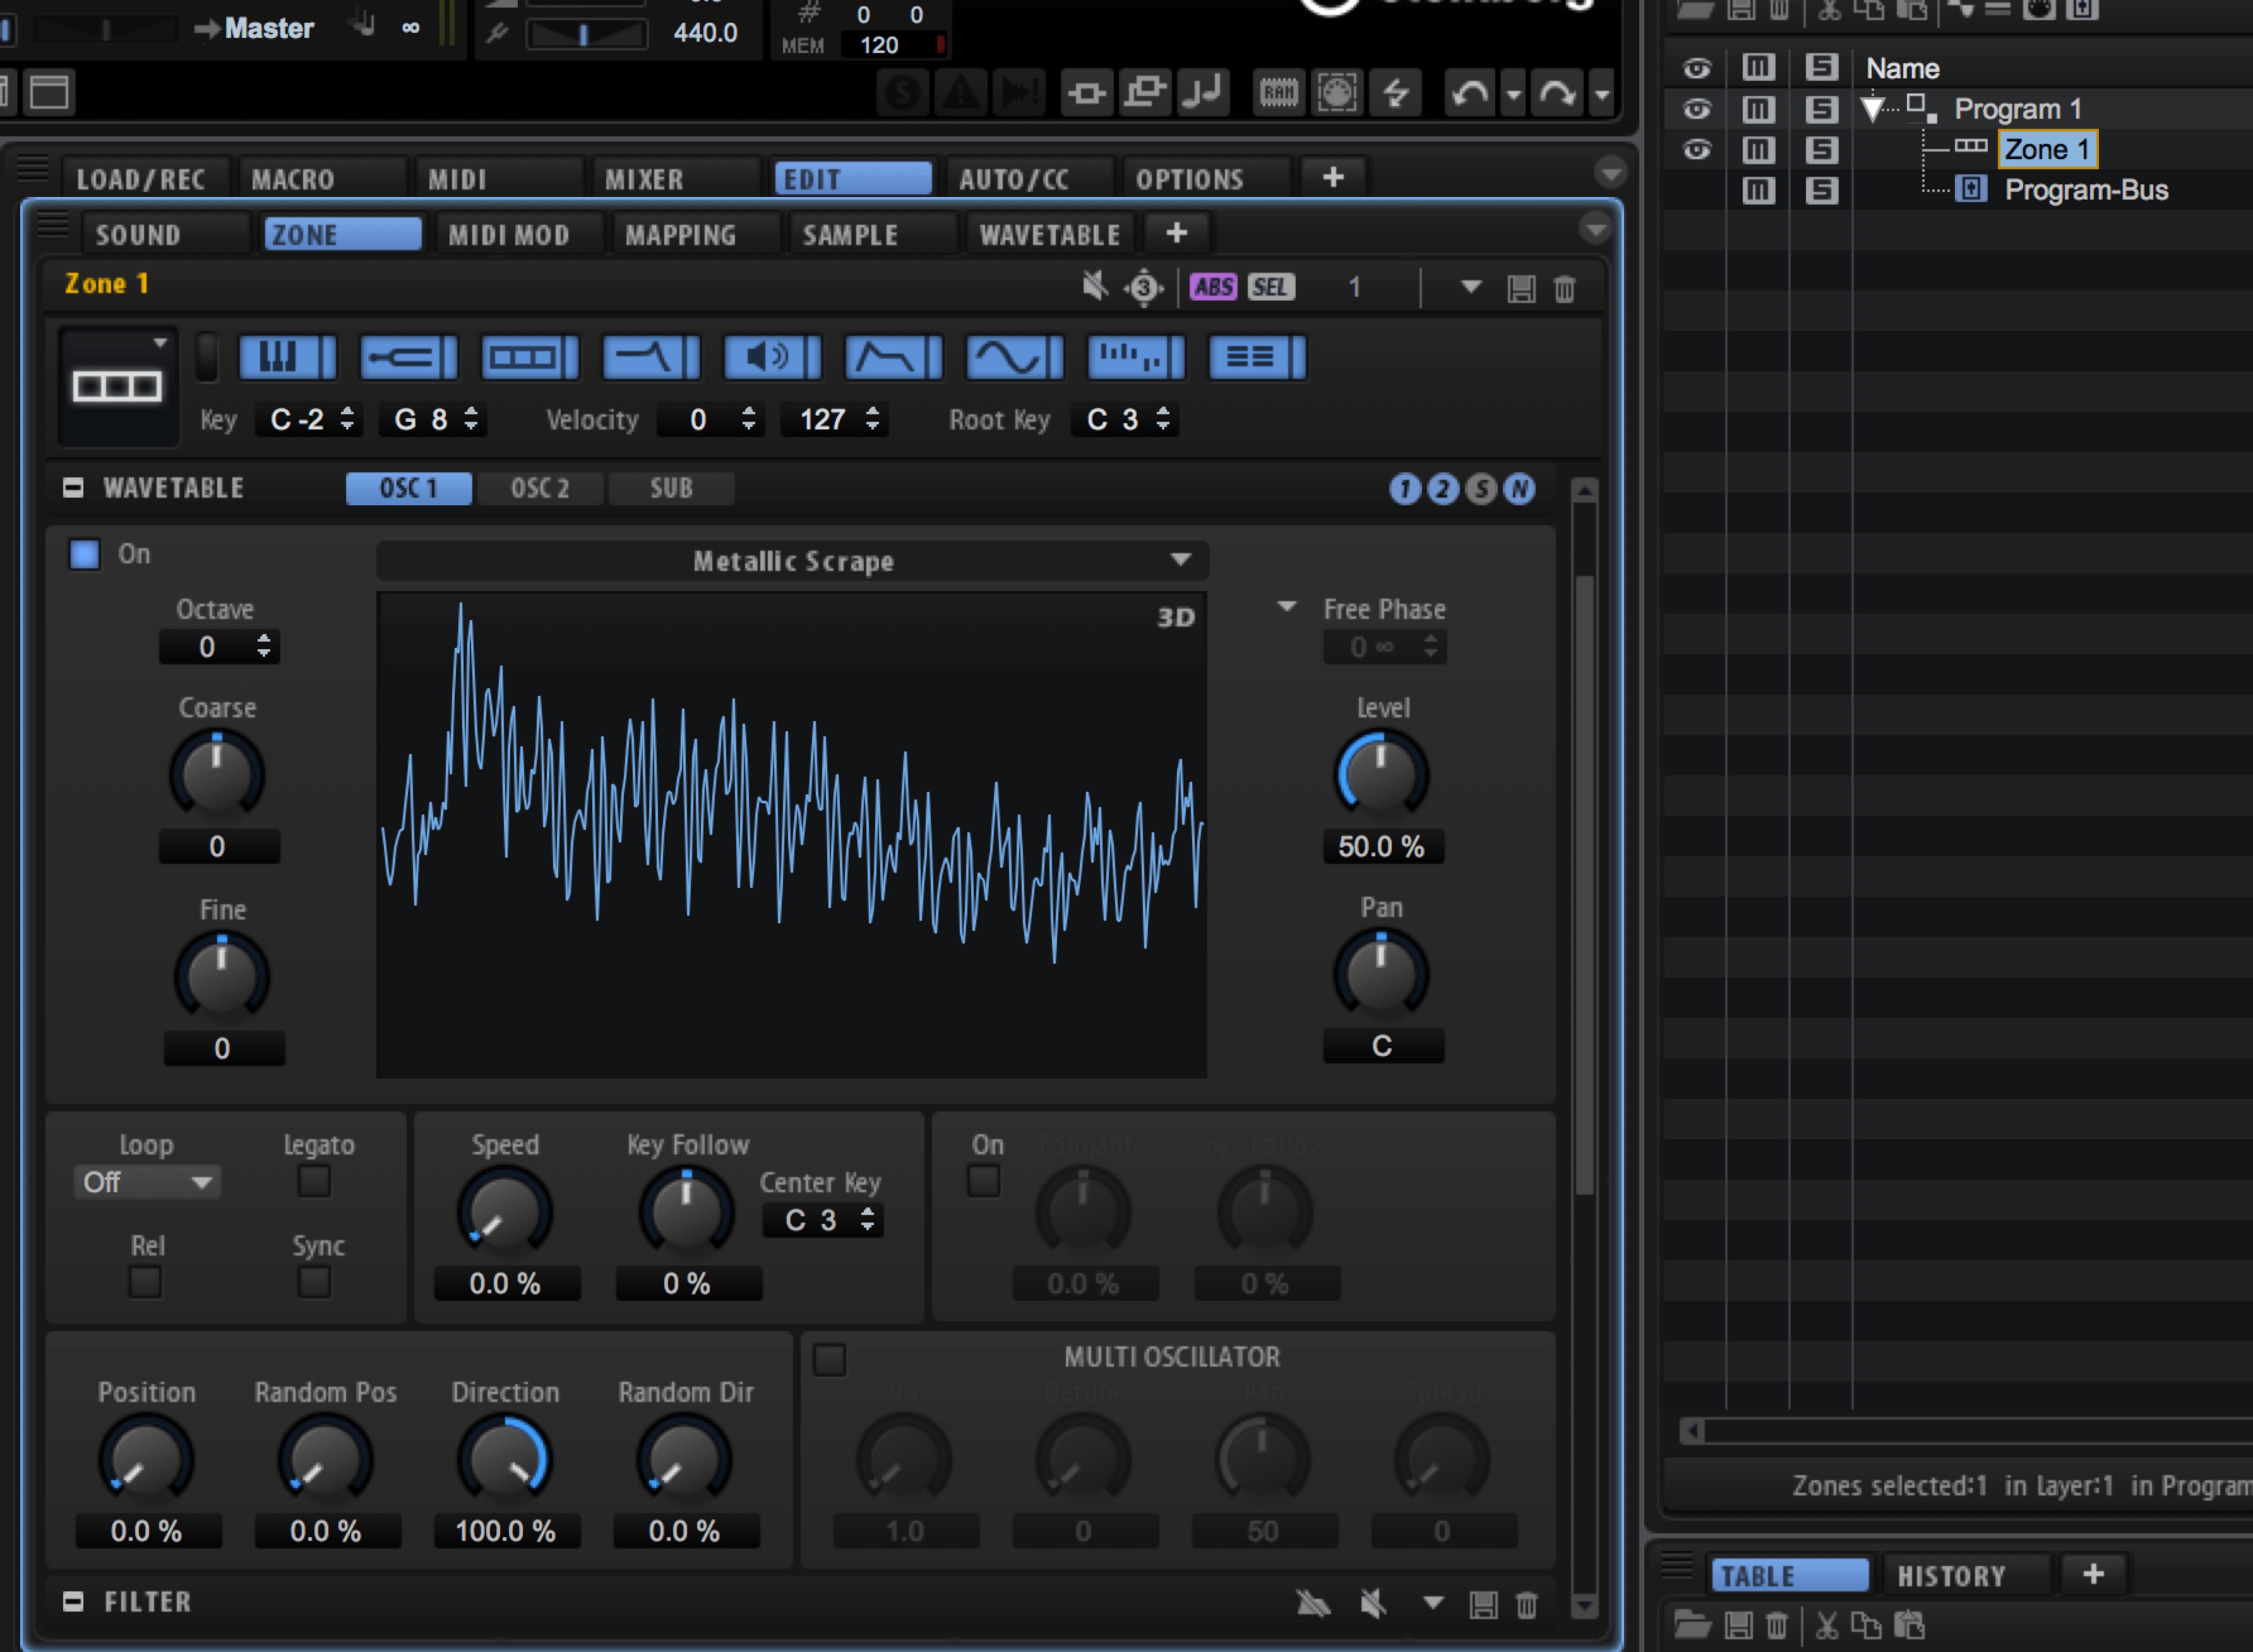Image resolution: width=2253 pixels, height=1652 pixels.
Task: Open the Metallic Scrape wavetable dropdown
Action: coord(792,561)
